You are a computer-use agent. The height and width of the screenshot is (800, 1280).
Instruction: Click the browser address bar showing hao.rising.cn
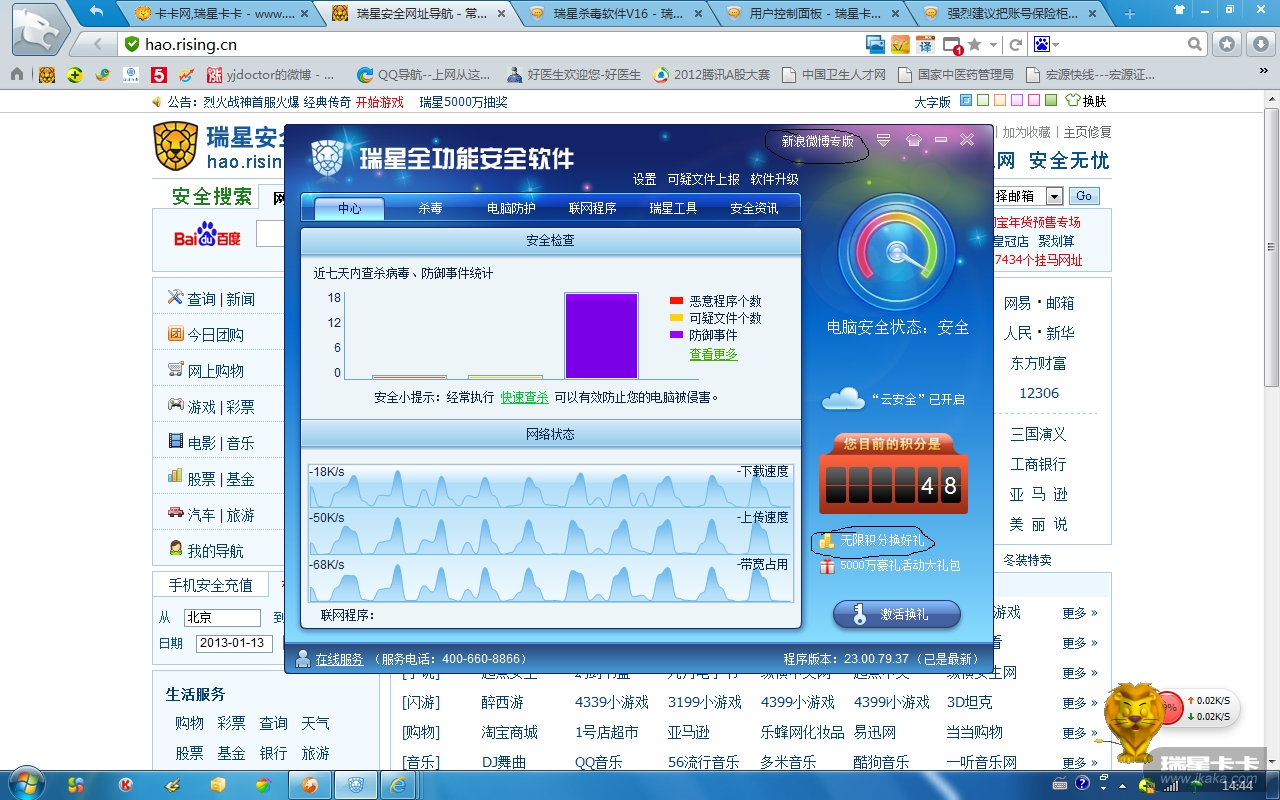click(490, 45)
